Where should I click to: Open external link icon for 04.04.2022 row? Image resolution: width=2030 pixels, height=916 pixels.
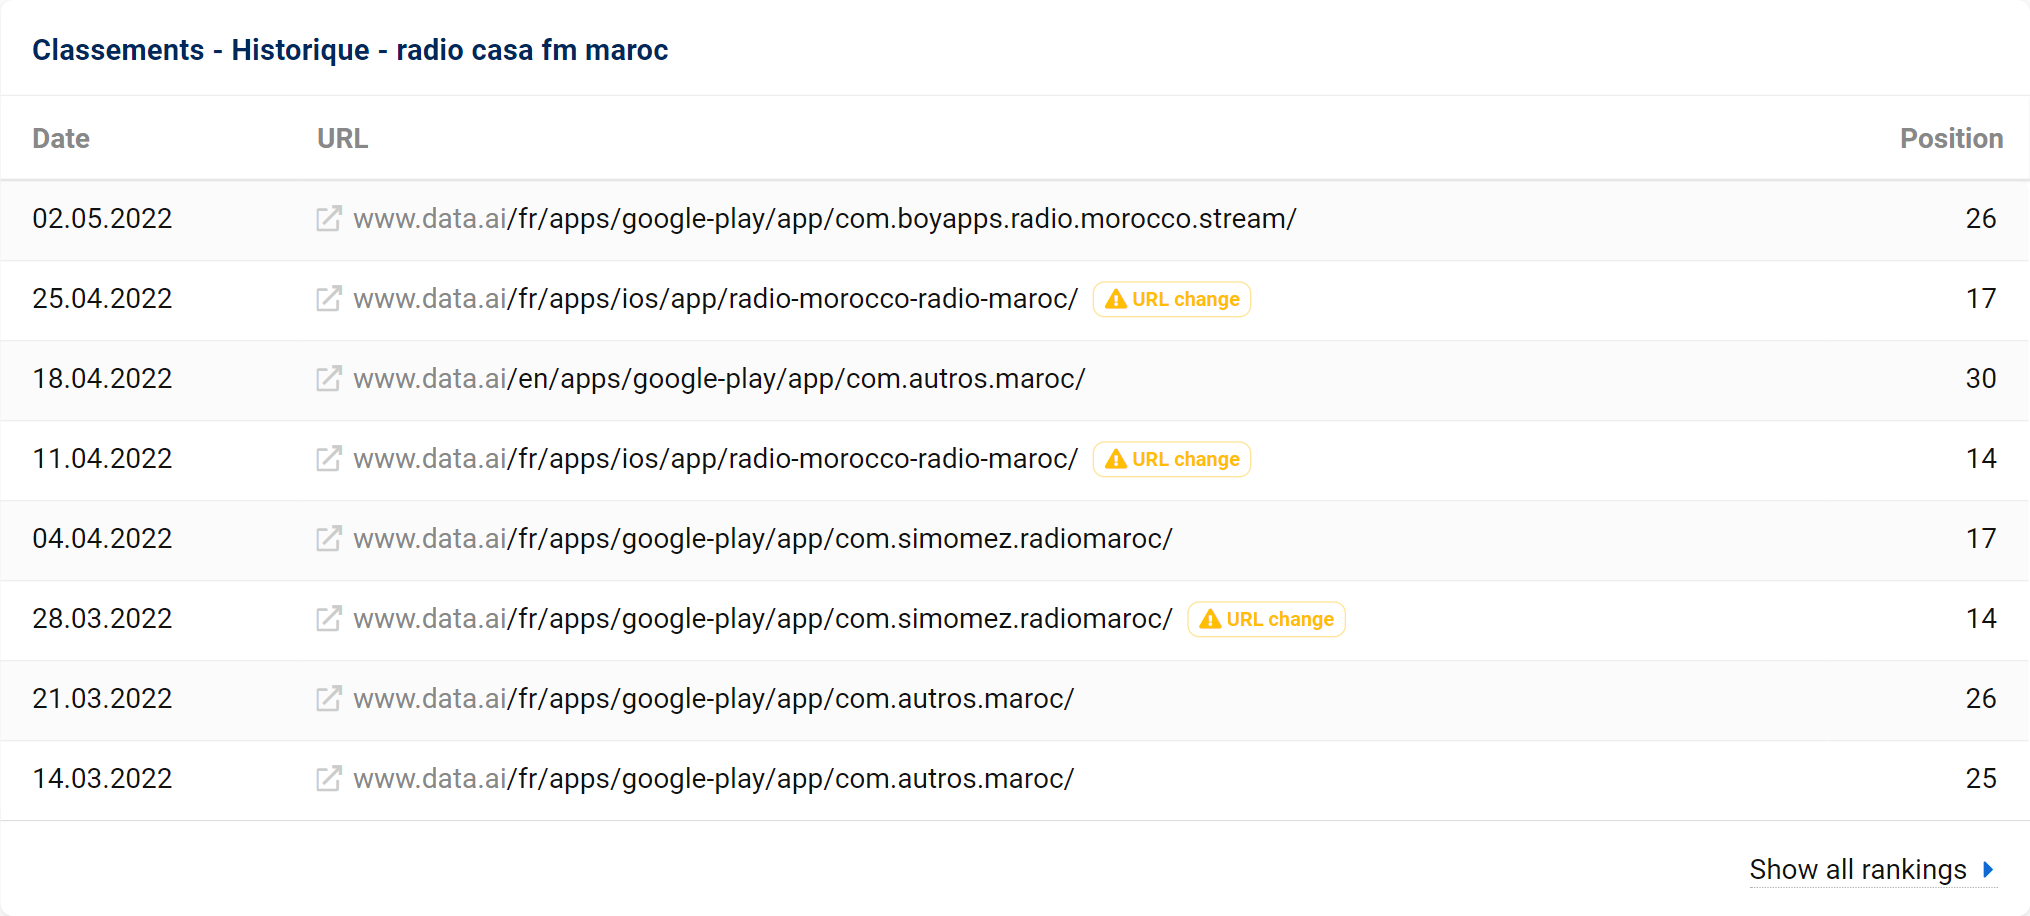click(x=329, y=538)
